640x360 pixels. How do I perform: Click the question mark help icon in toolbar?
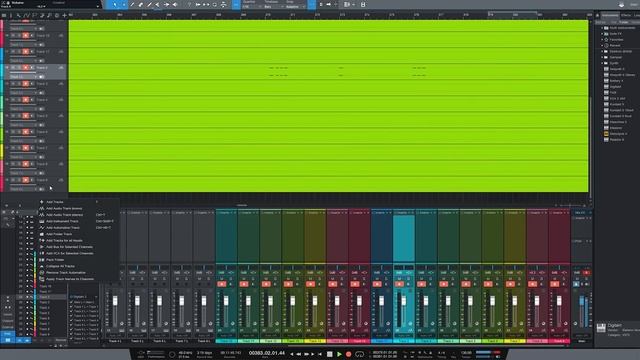click(189, 4)
